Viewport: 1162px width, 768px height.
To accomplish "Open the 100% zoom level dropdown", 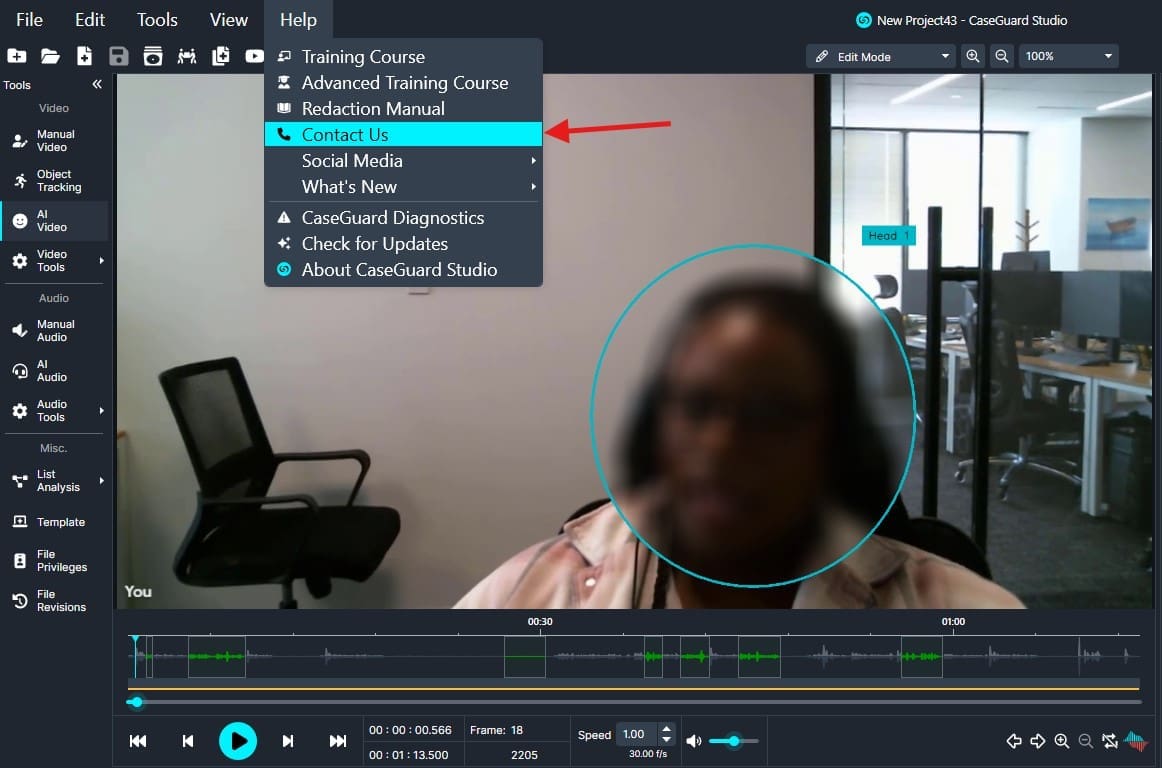I will [1067, 57].
